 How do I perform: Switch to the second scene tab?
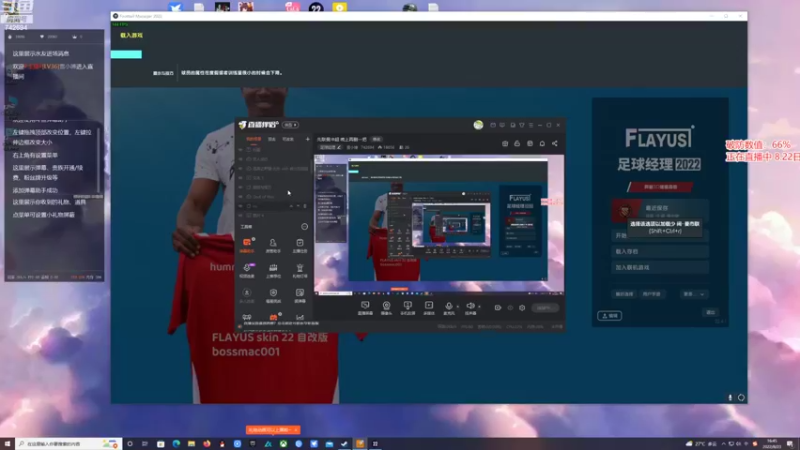272,139
